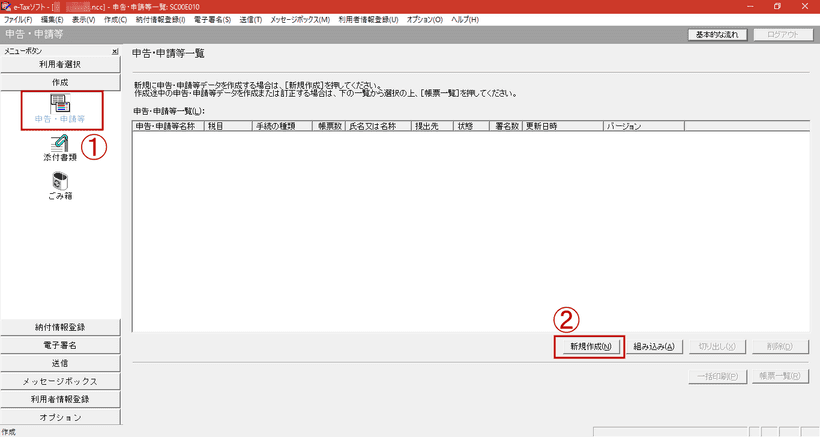Sort by 署名数 column header
This screenshot has width=820, height=437.
(506, 126)
